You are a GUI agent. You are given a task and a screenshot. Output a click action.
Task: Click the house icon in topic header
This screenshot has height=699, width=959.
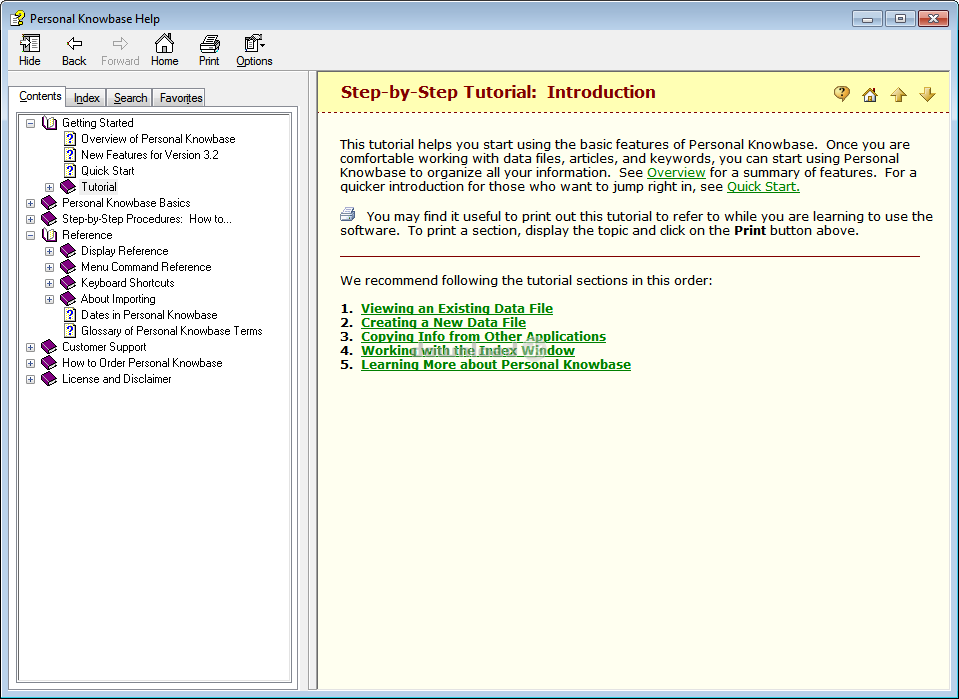(x=870, y=94)
